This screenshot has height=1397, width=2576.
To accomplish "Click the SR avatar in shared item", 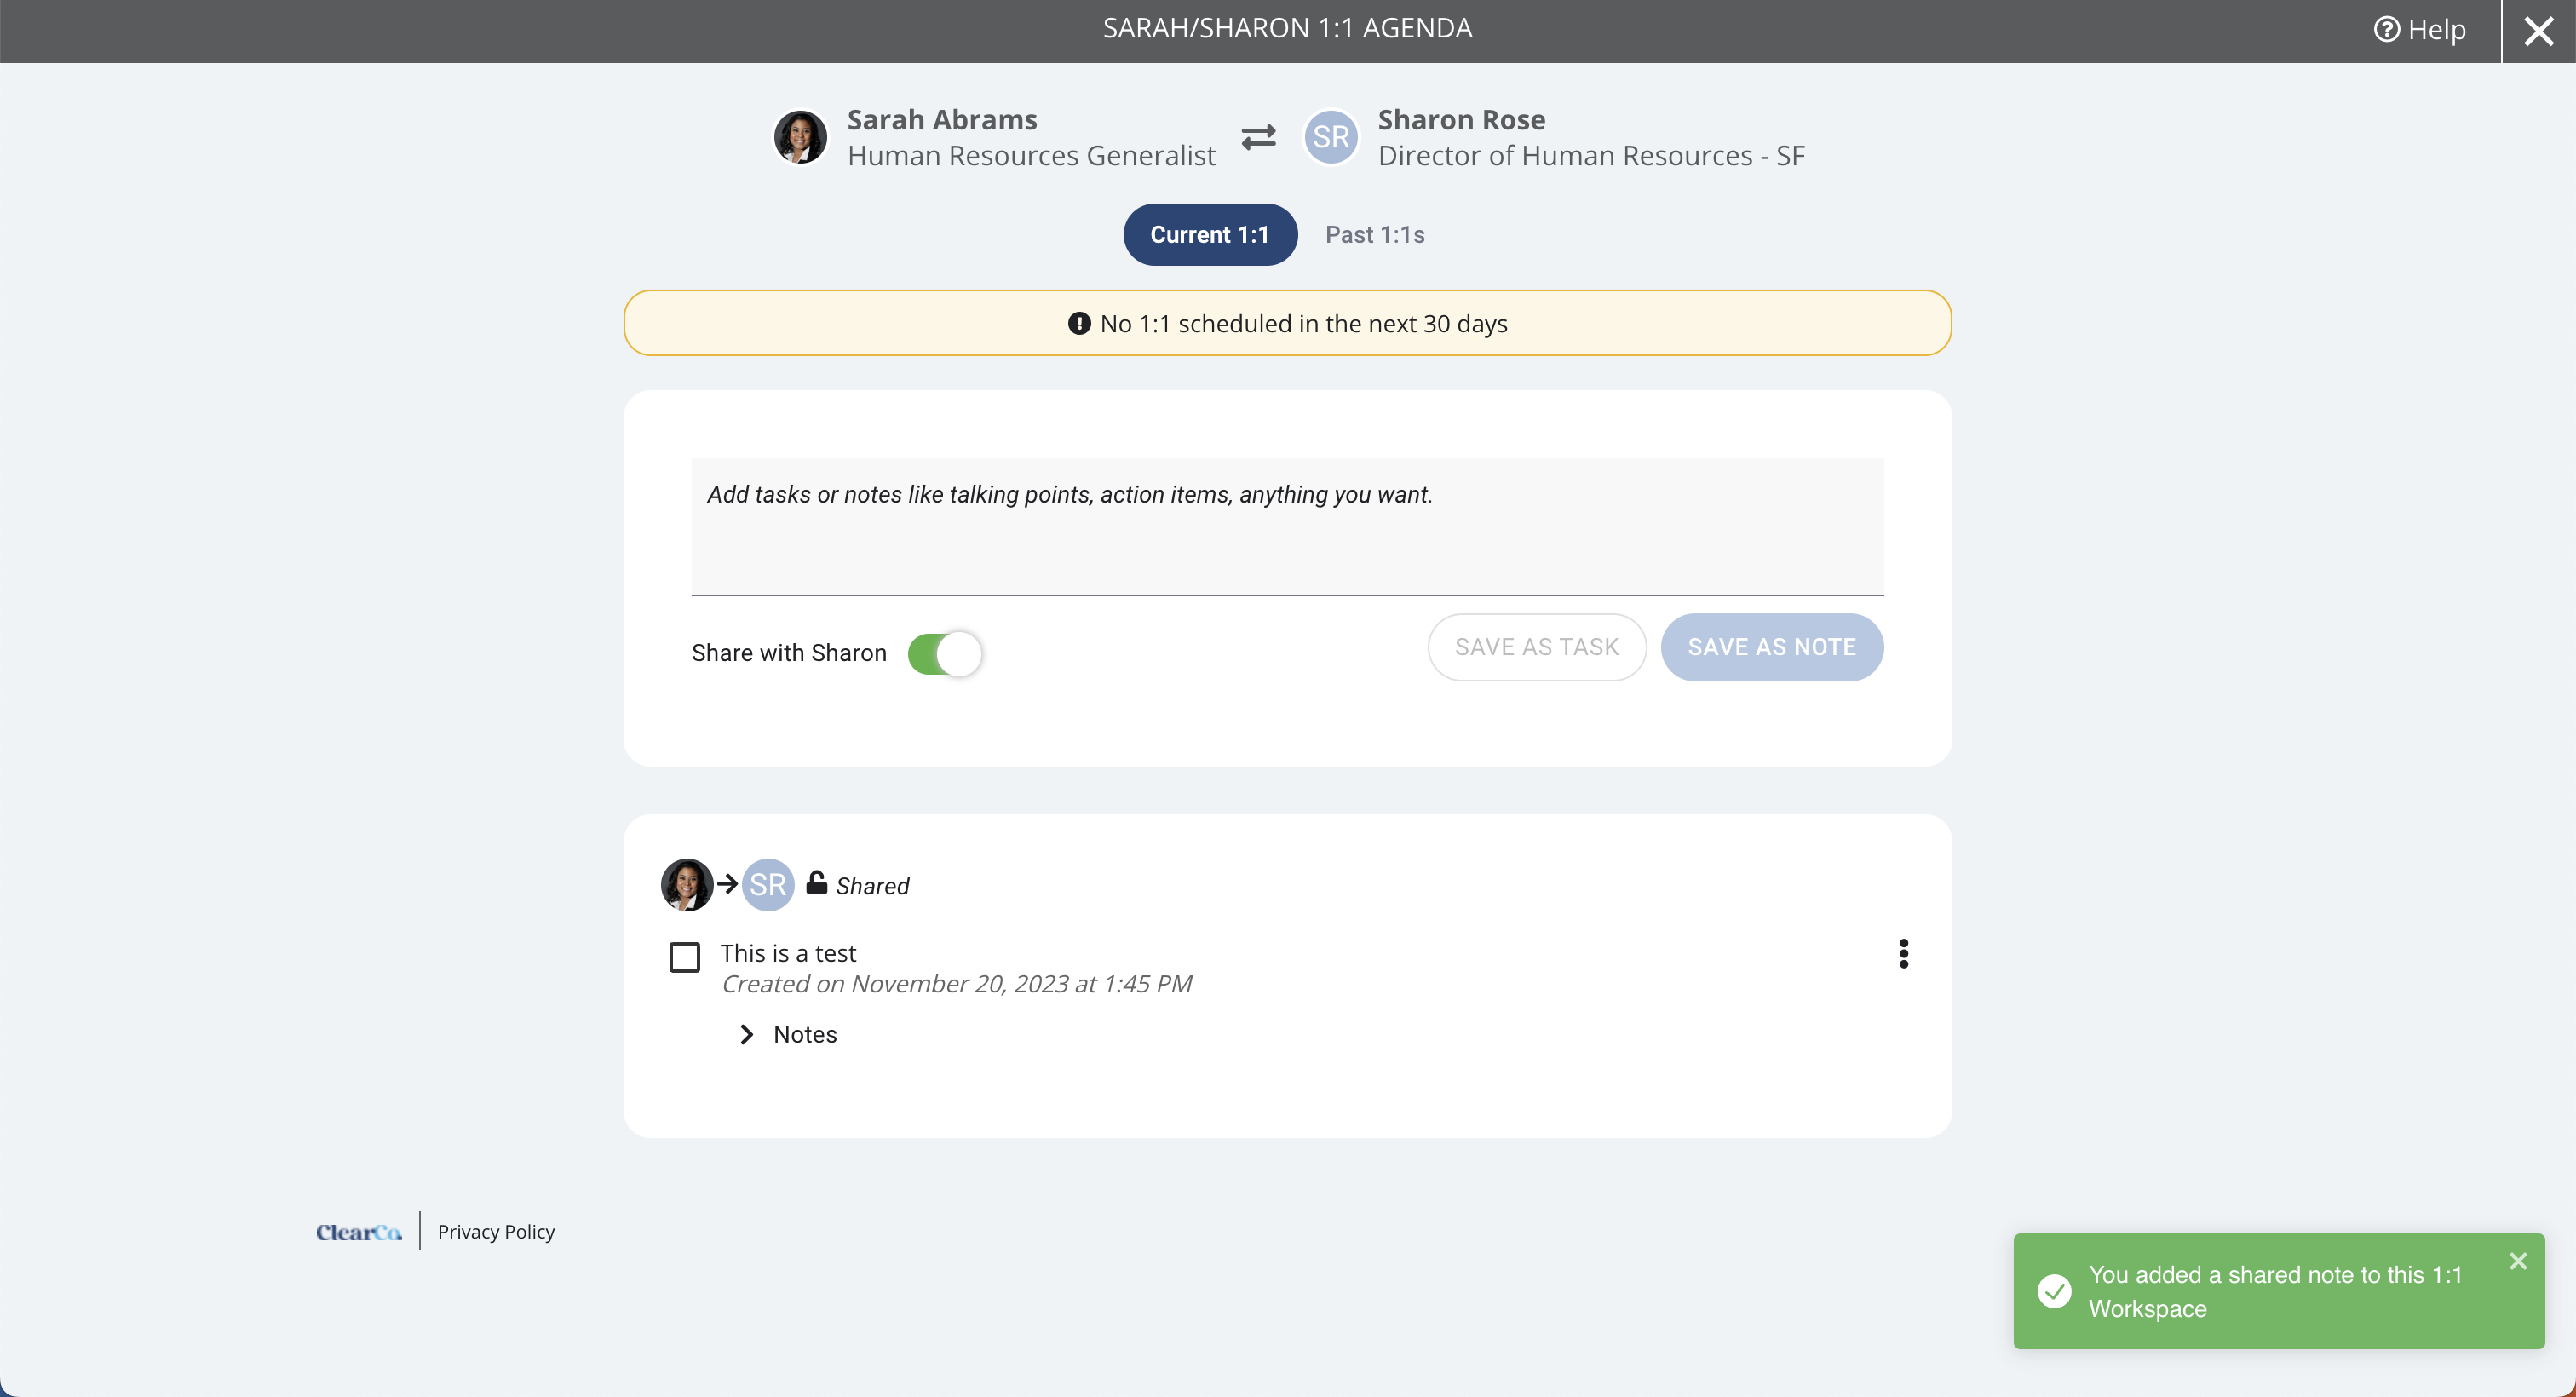I will (x=768, y=885).
